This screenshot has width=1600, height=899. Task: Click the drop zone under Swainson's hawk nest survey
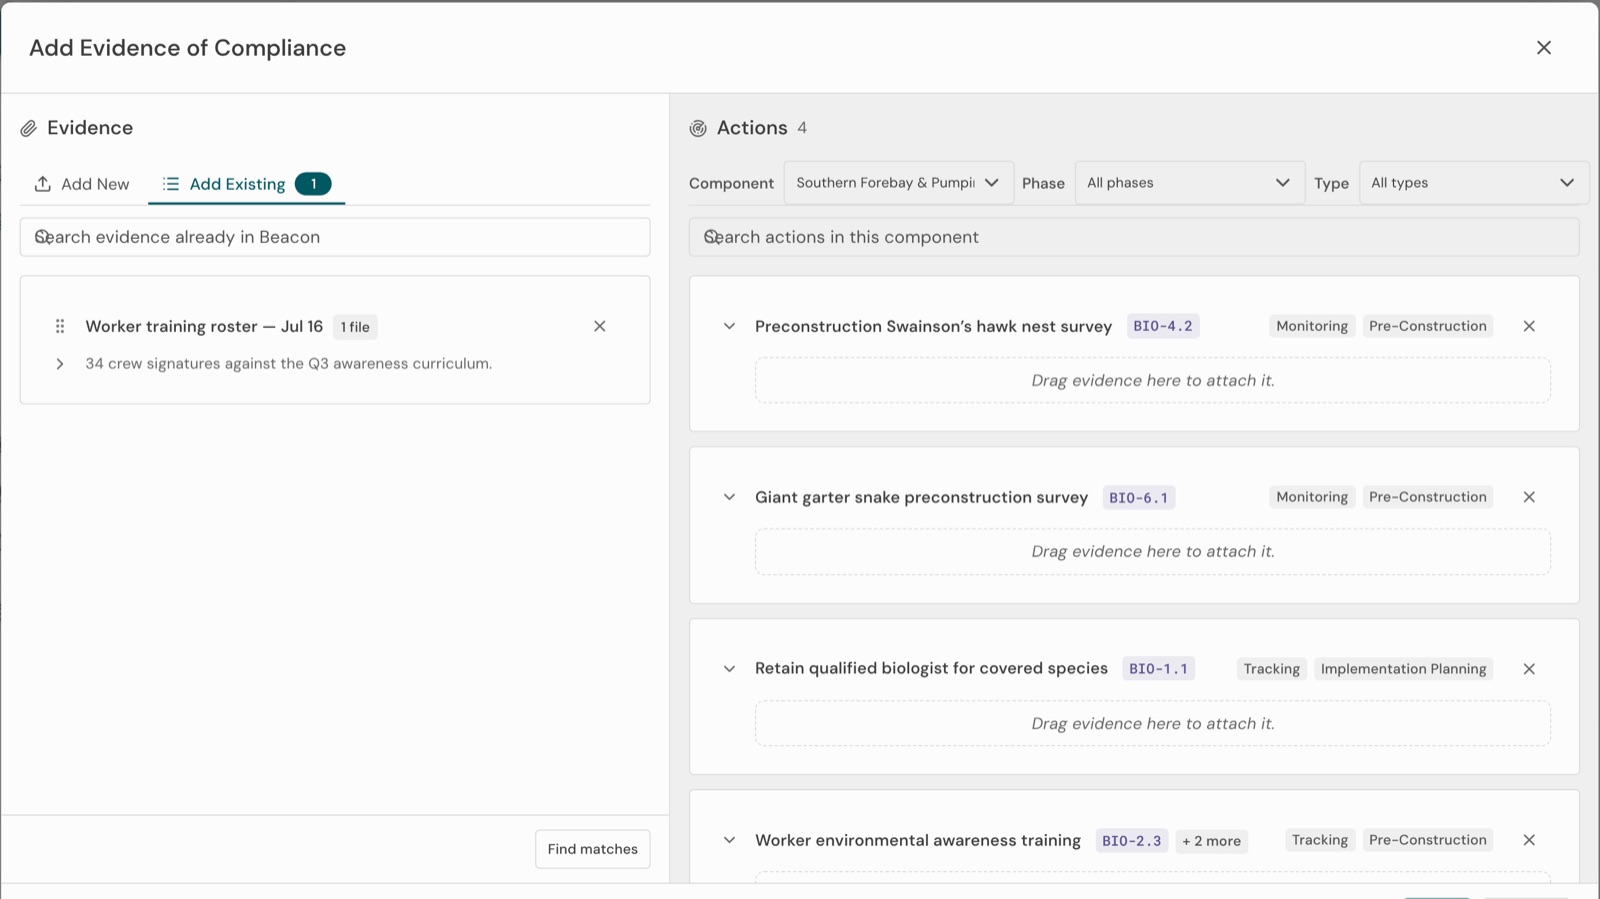[1153, 381]
